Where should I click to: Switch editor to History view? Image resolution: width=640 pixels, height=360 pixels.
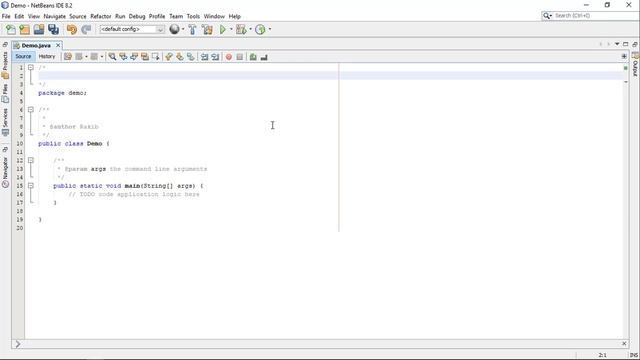(x=47, y=56)
